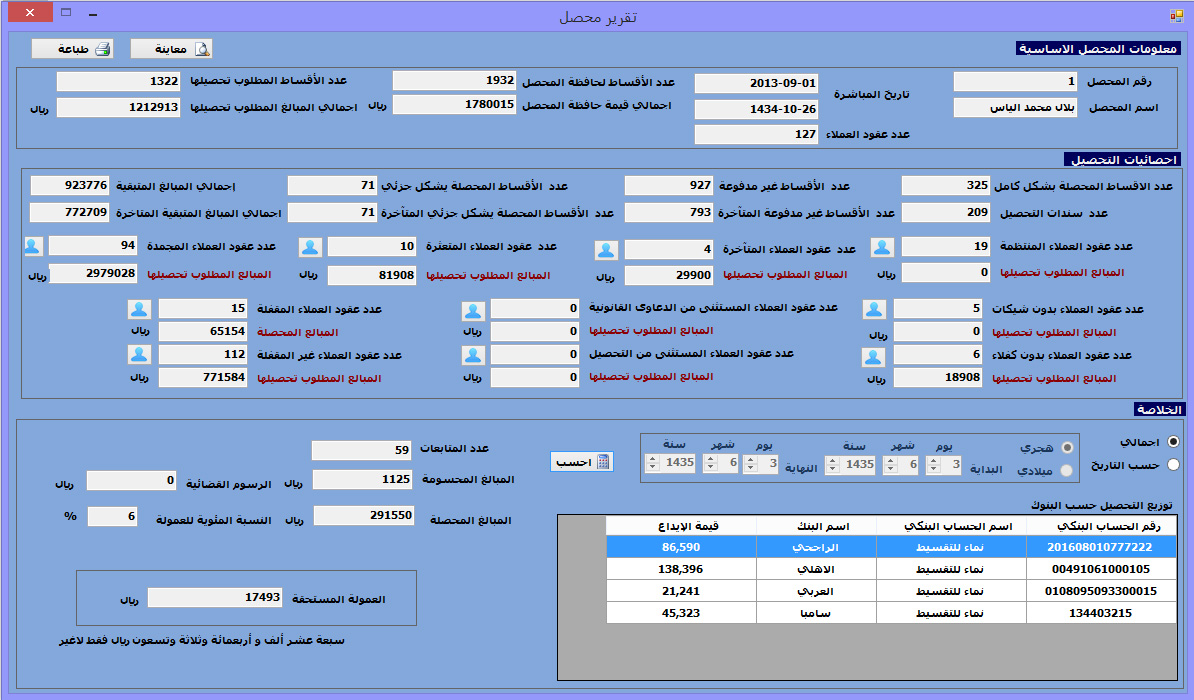
Task: Open person icon for frozen contracts (المجمدة)
Action: point(34,246)
